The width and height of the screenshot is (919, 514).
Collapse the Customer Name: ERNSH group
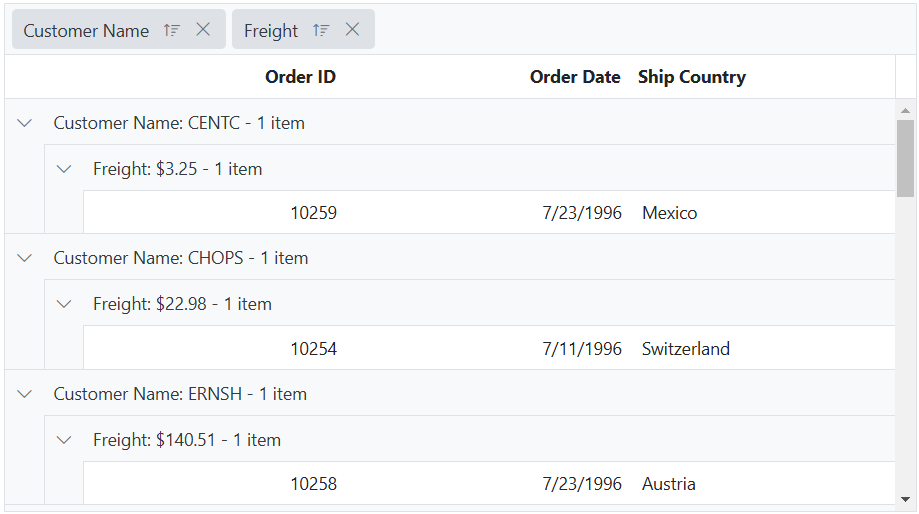tap(25, 394)
